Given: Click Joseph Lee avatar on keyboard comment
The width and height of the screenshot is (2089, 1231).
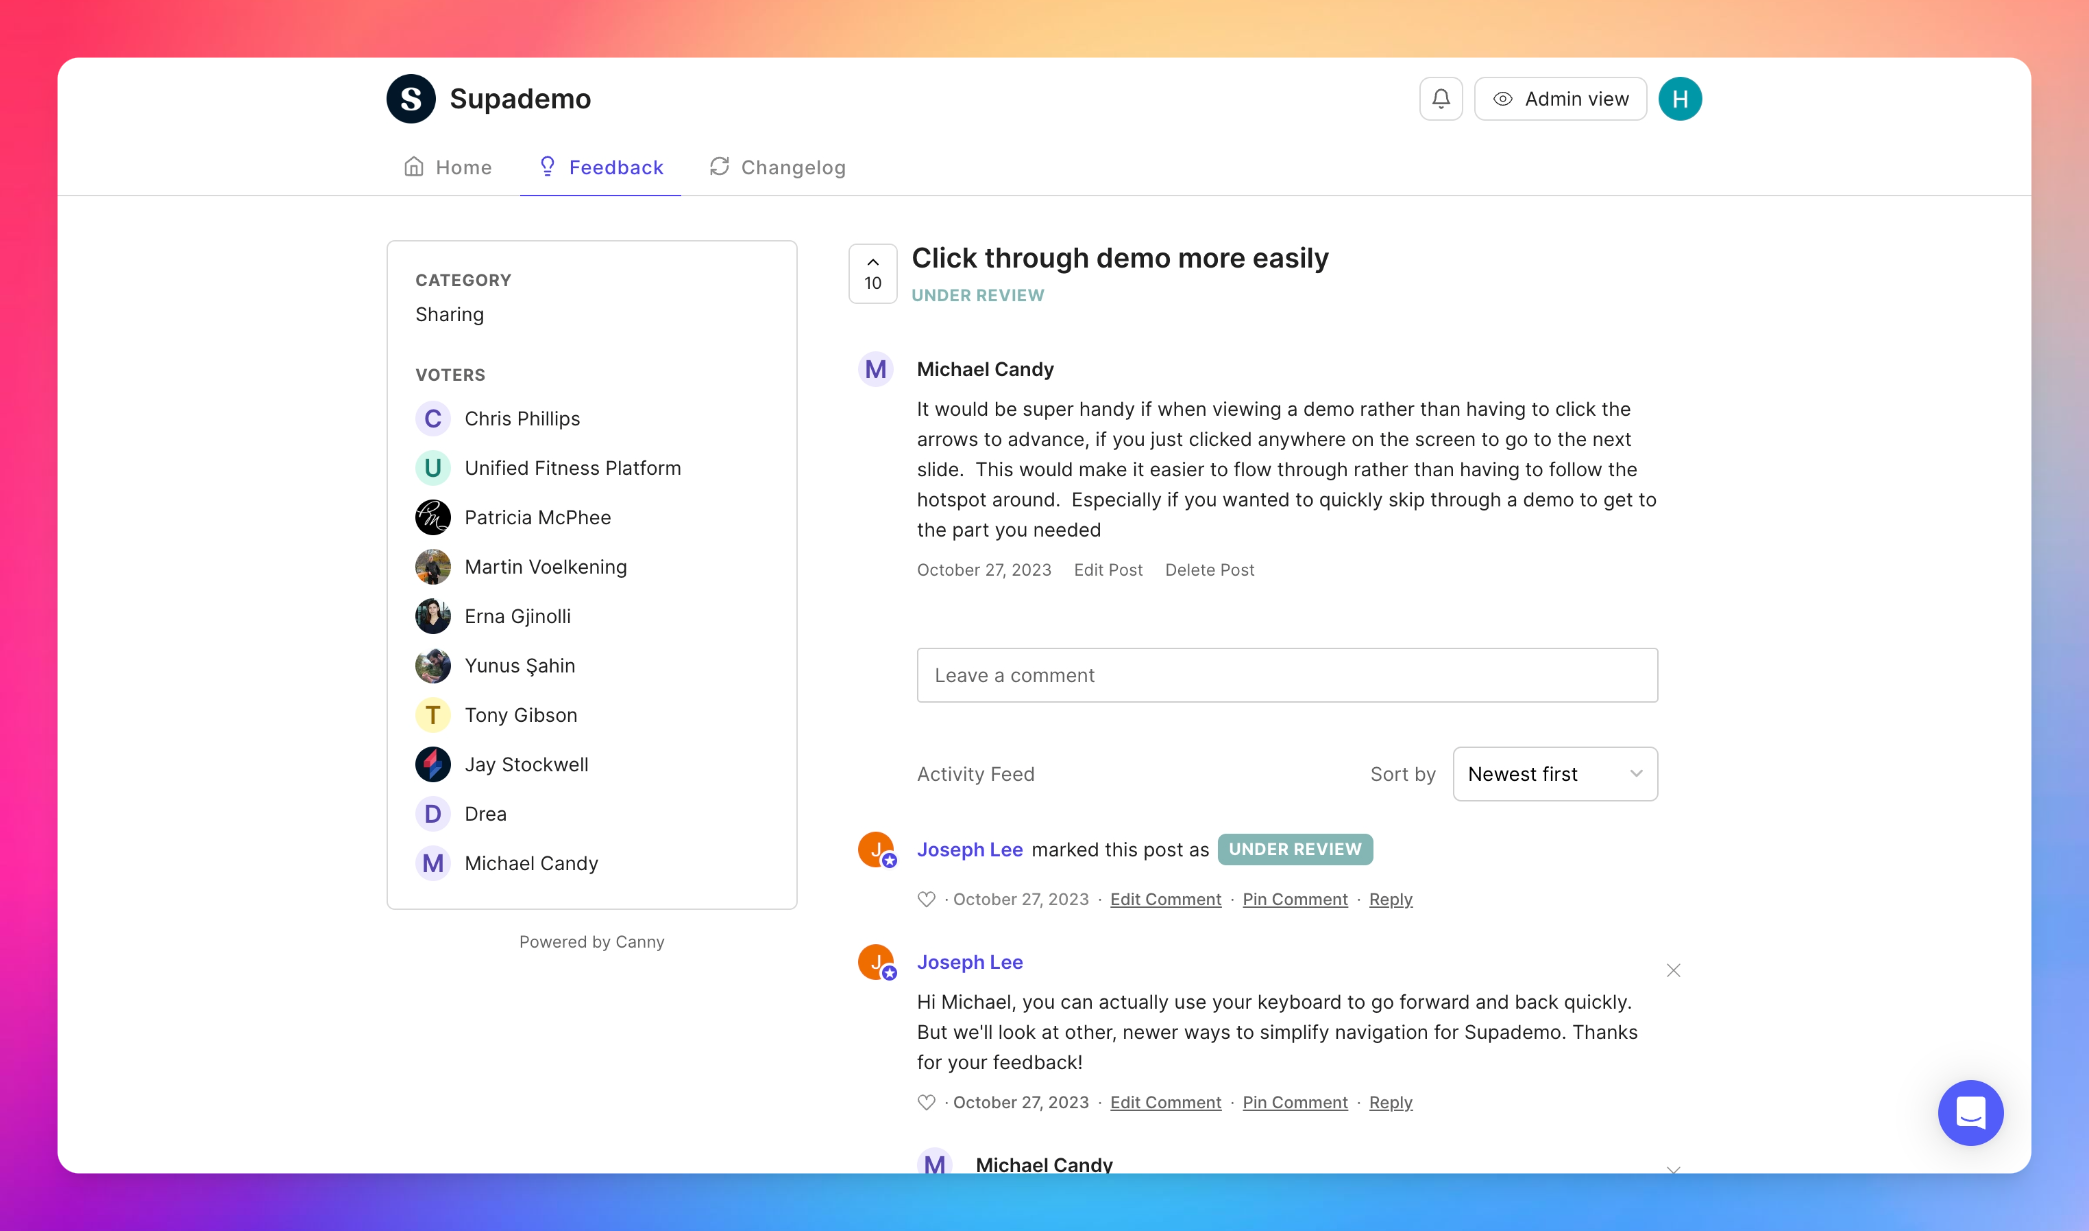Looking at the screenshot, I should (876, 962).
